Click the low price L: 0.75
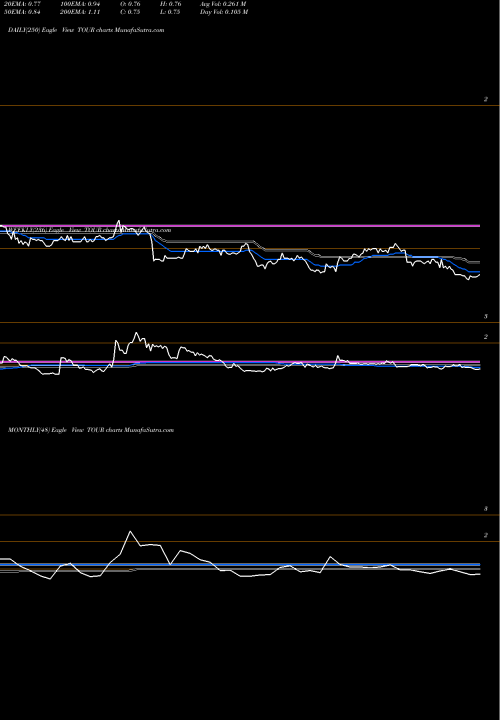Image resolution: width=500 pixels, height=720 pixels. [170, 12]
